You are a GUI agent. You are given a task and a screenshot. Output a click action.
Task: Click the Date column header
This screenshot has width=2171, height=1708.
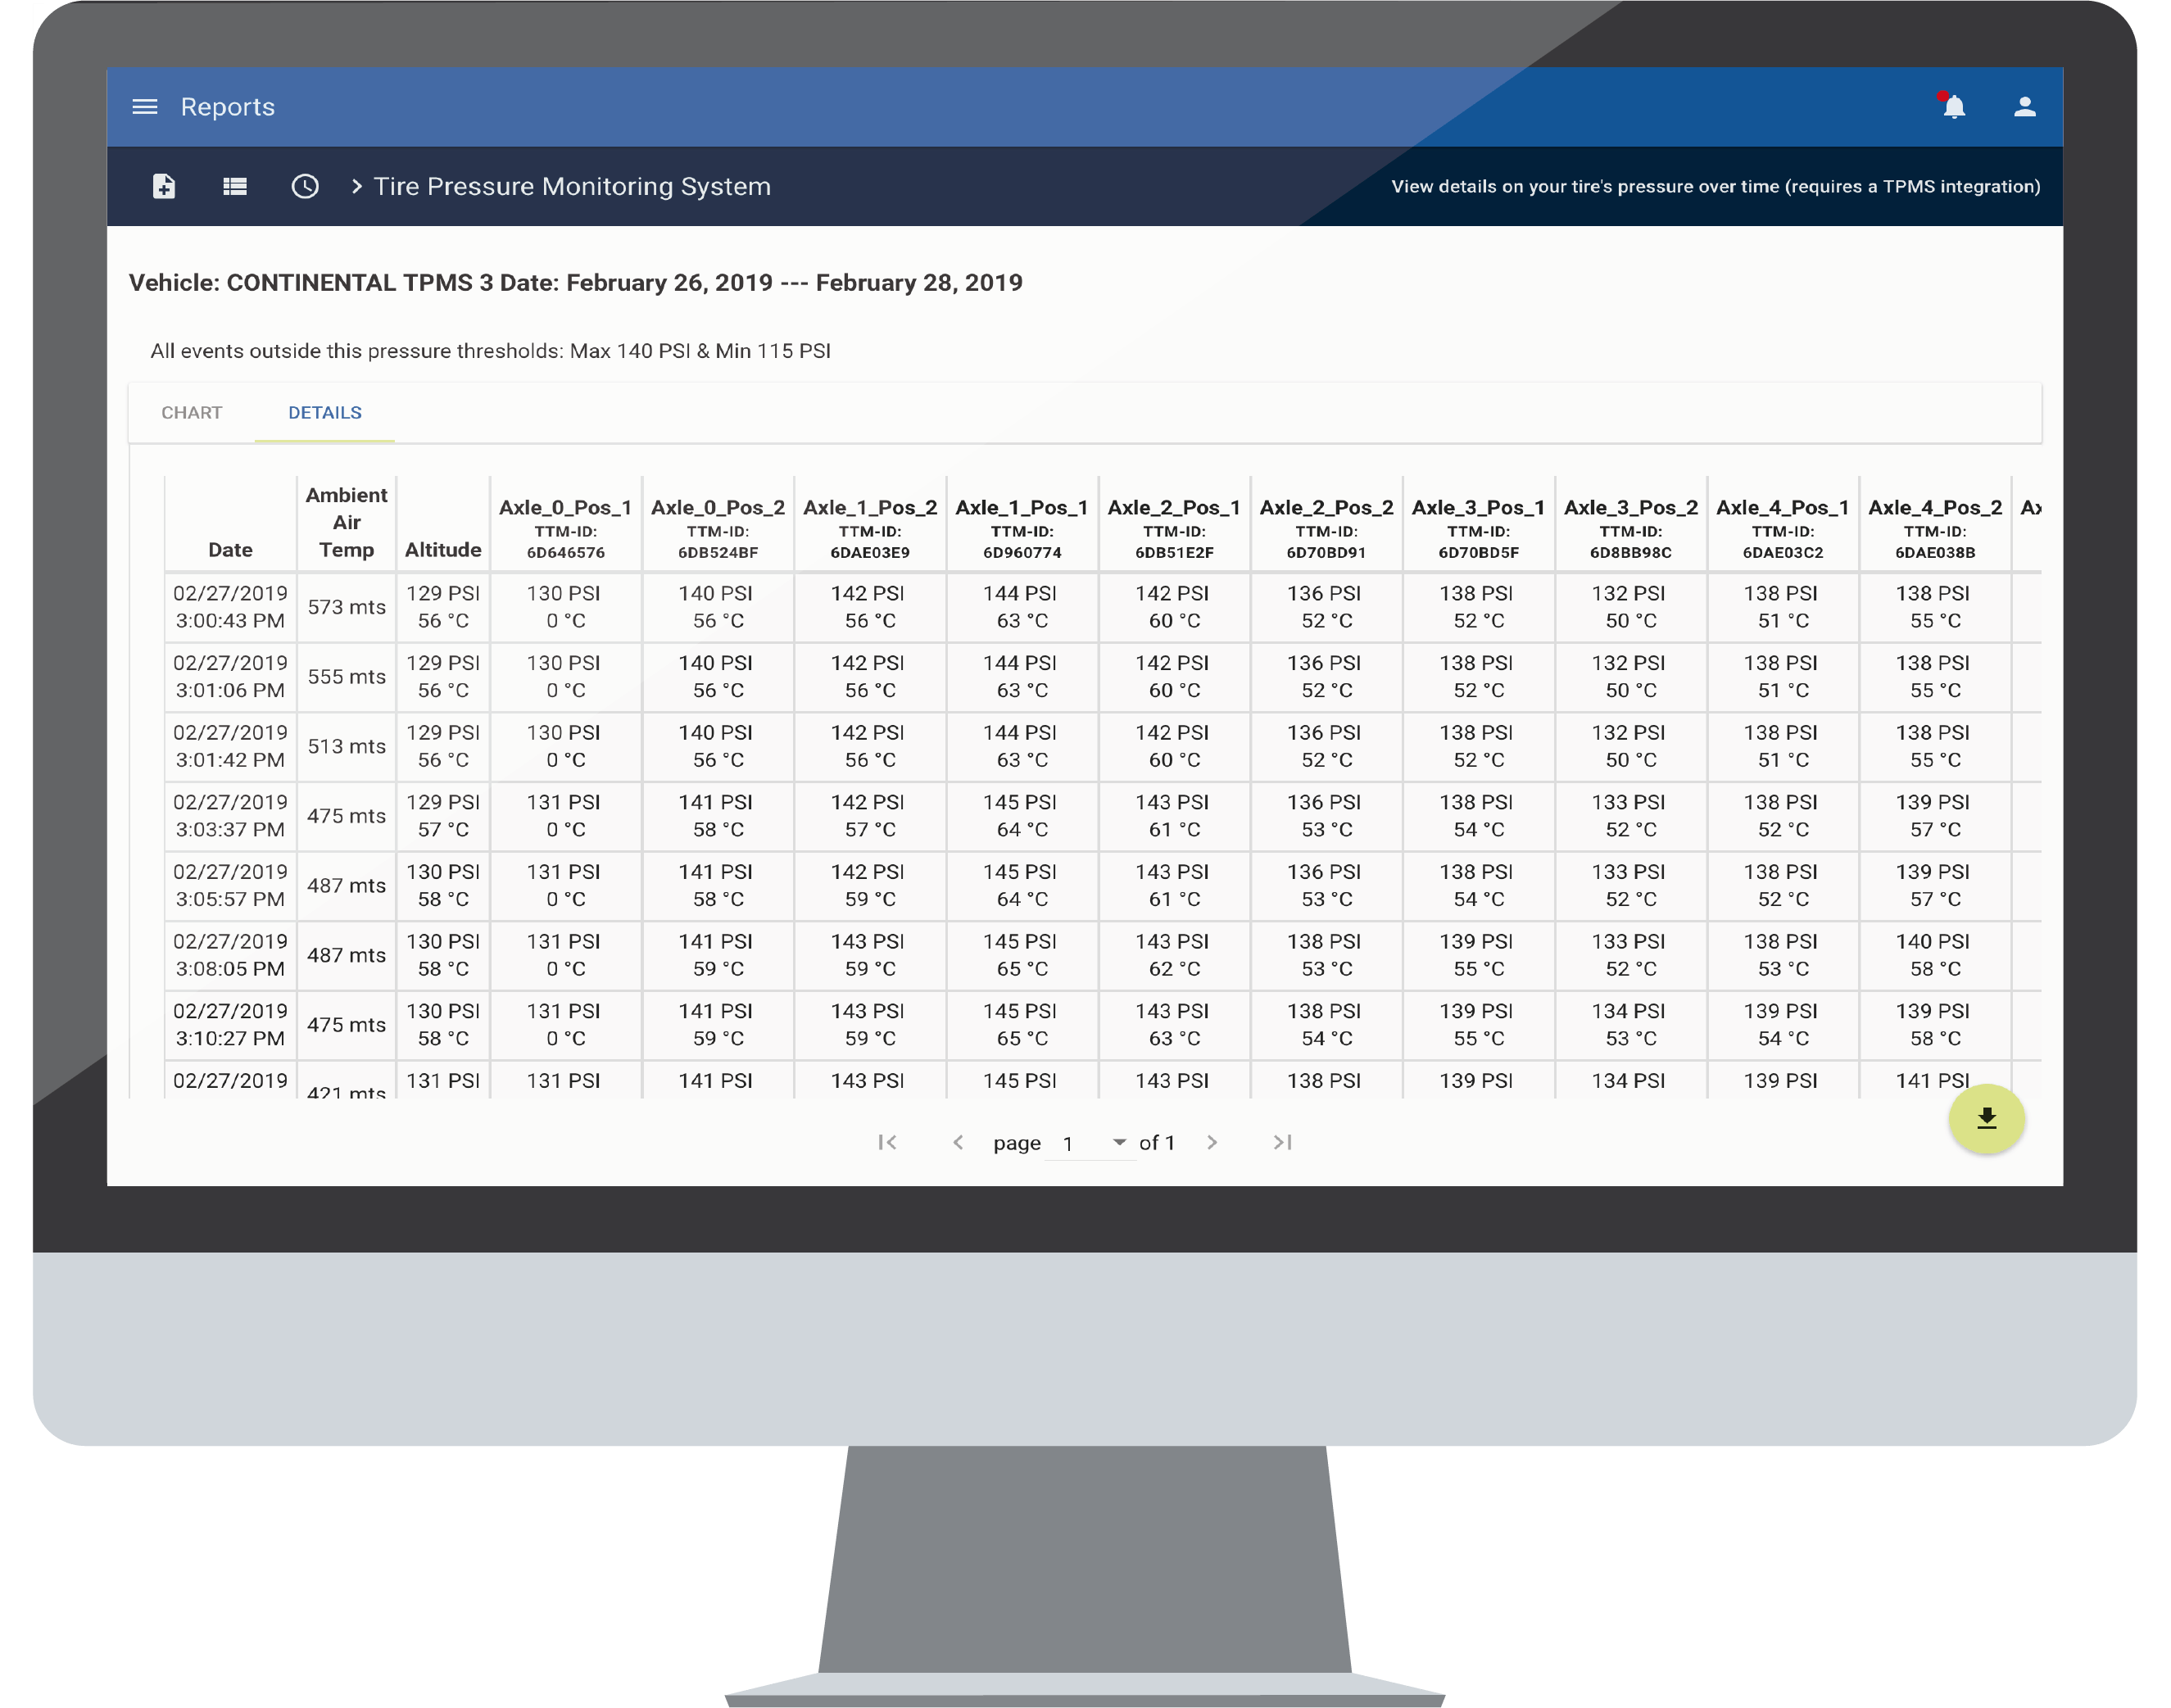coord(230,549)
